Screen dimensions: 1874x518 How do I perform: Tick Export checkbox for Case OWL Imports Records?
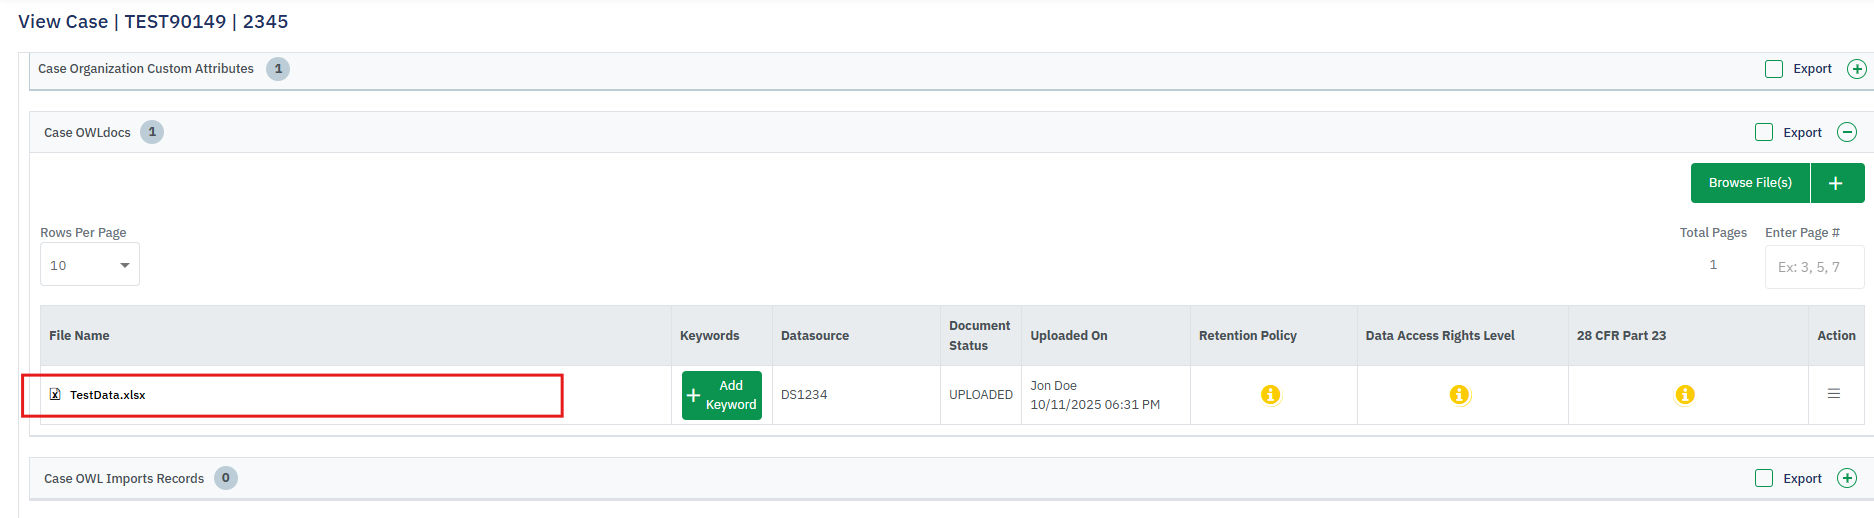coord(1764,478)
